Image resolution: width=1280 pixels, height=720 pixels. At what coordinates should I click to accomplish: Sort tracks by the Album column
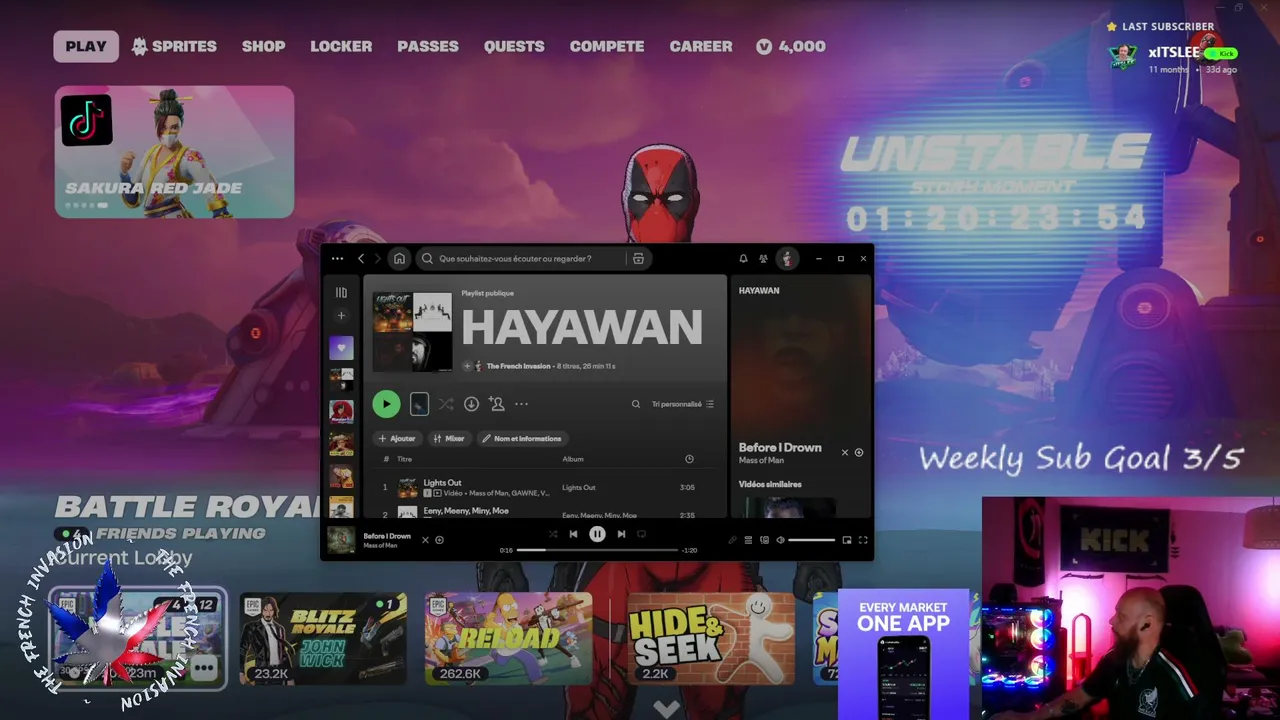point(573,459)
